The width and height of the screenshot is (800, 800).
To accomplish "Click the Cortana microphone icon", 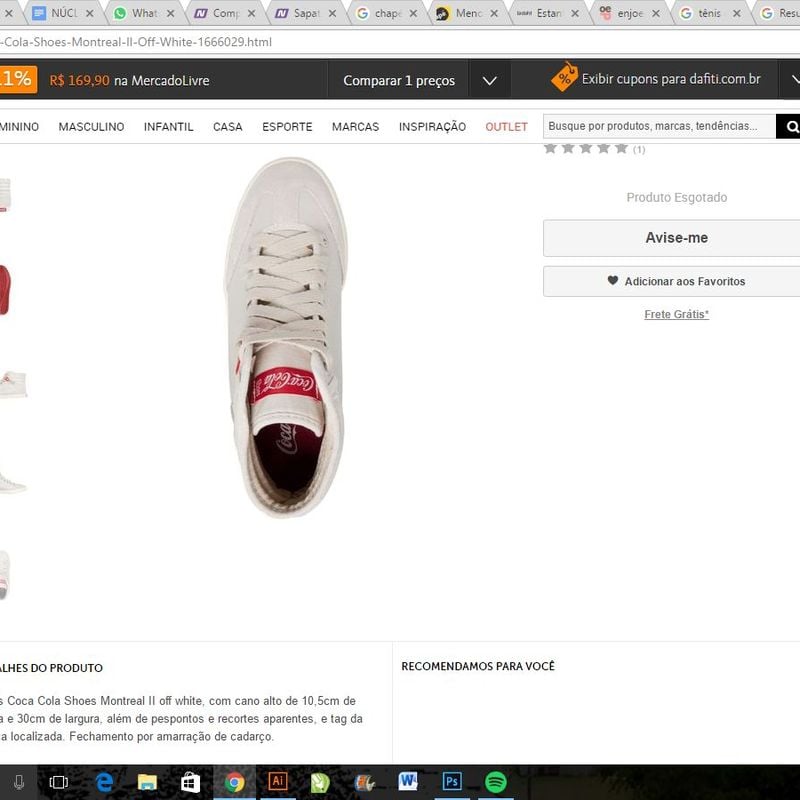I will coord(19,781).
